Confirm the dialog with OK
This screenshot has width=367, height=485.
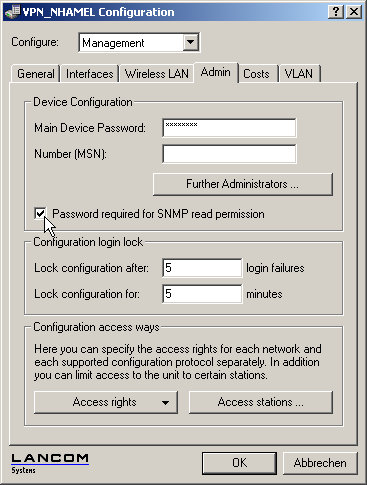(239, 463)
